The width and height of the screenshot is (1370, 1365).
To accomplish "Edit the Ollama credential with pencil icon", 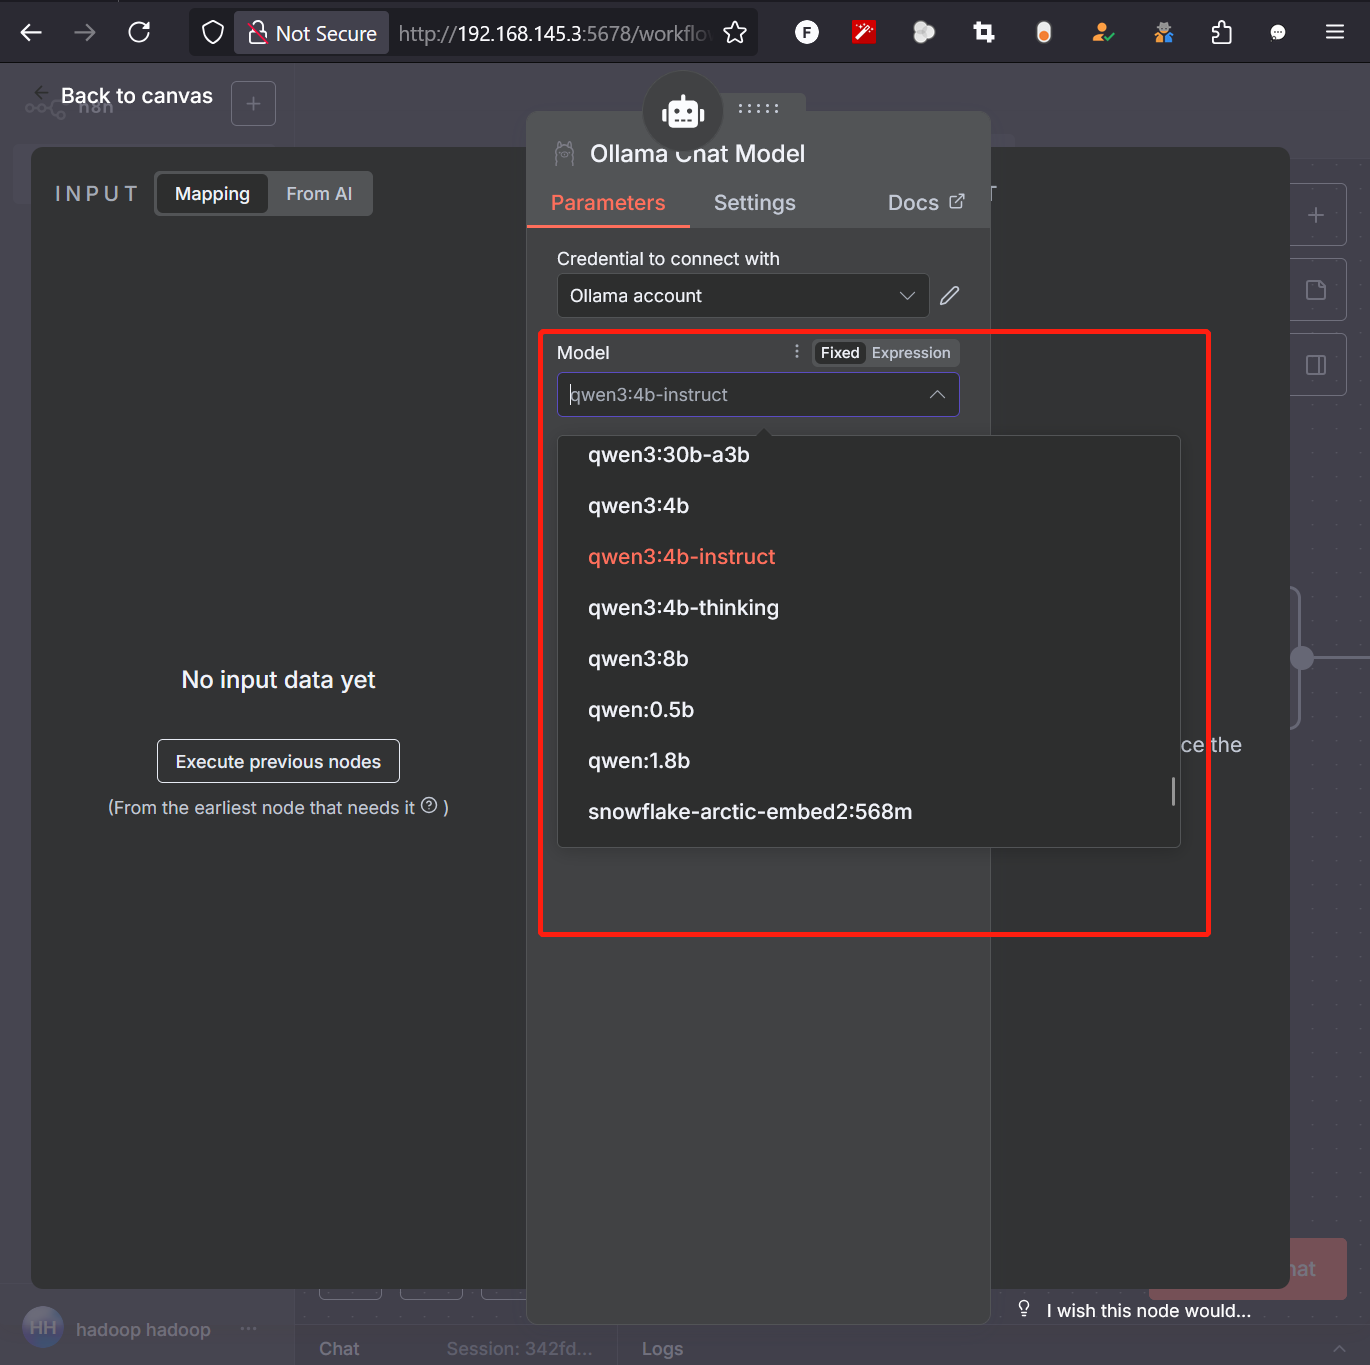I will [950, 295].
